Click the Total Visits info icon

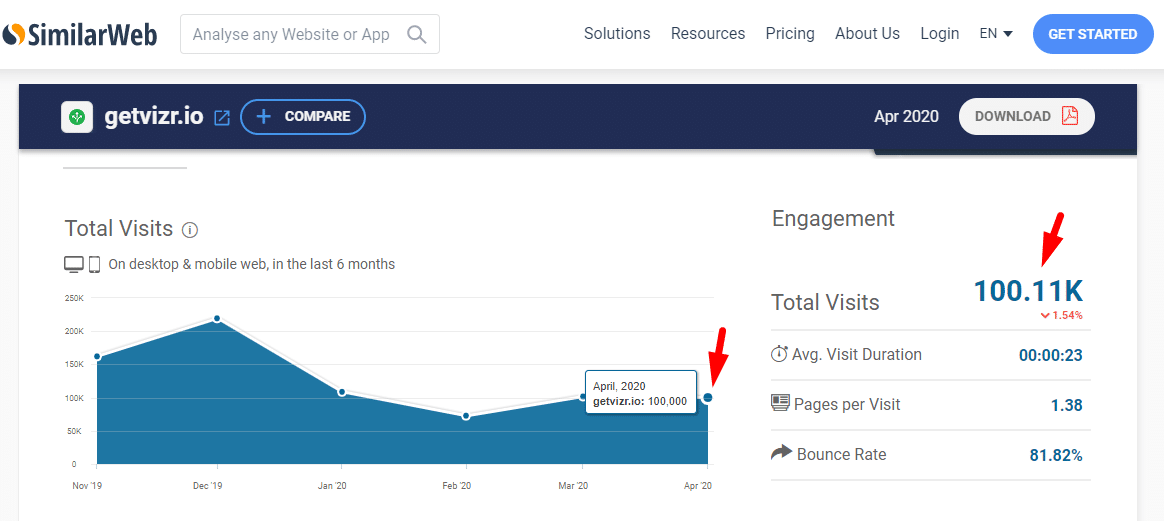click(190, 229)
